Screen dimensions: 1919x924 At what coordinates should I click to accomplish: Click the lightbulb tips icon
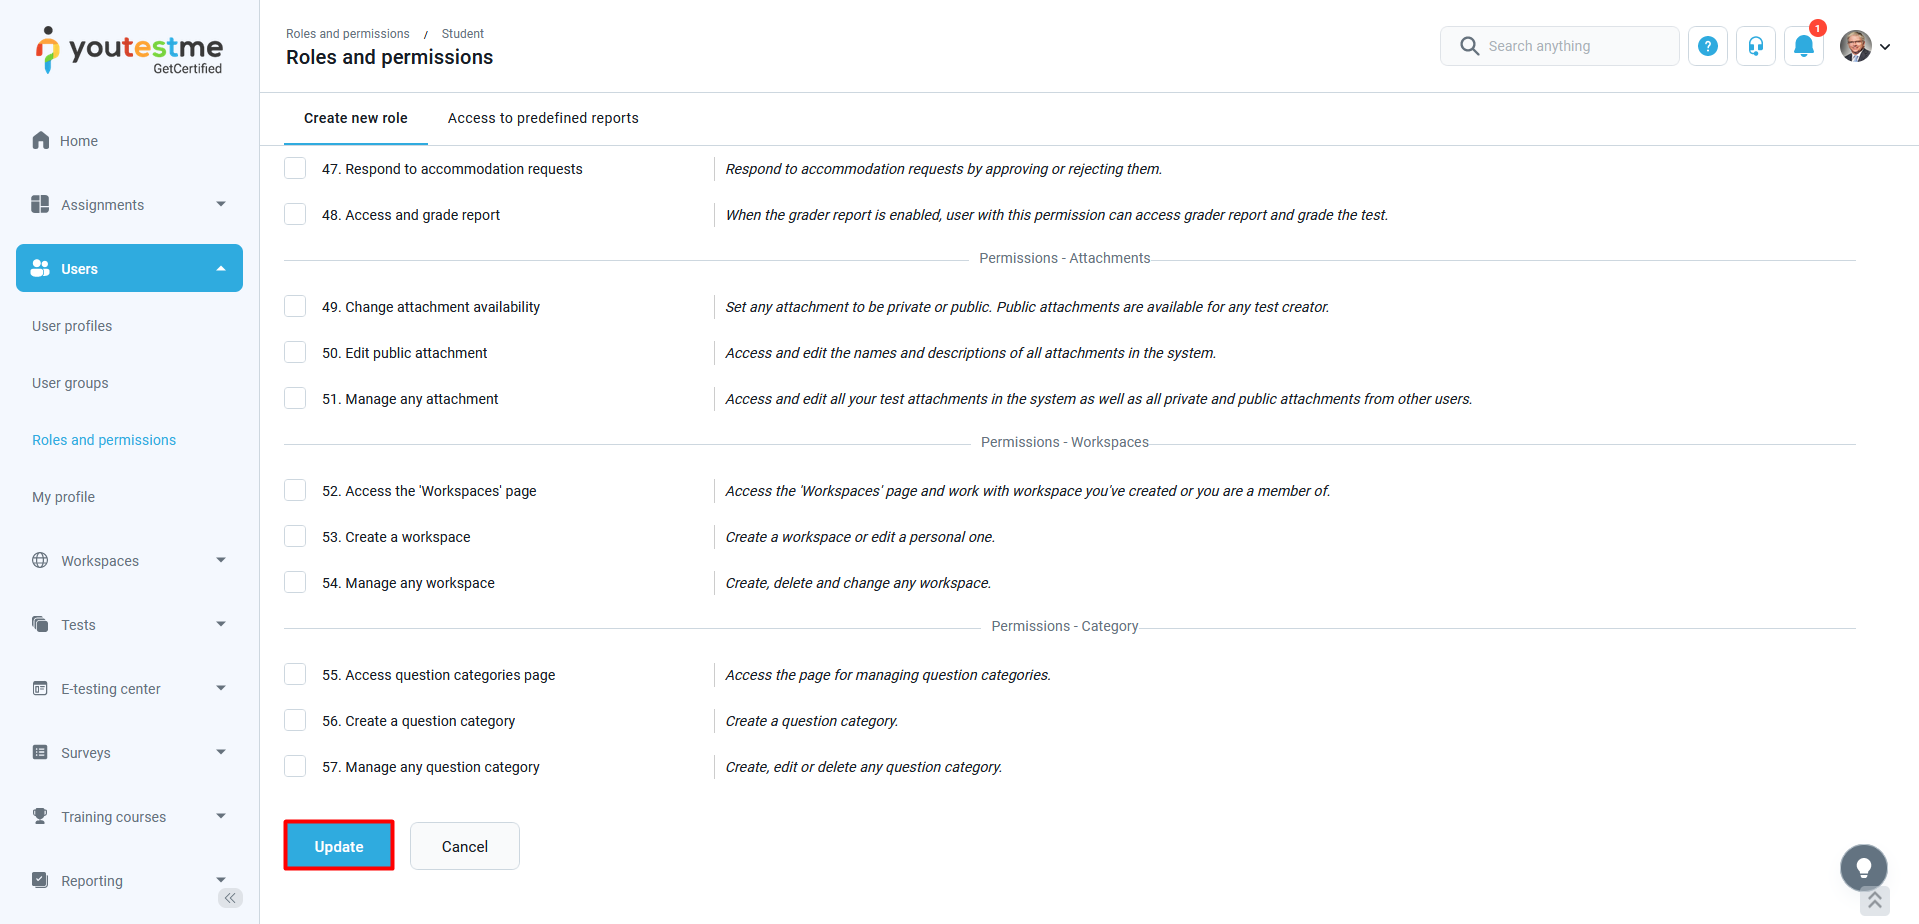point(1864,868)
